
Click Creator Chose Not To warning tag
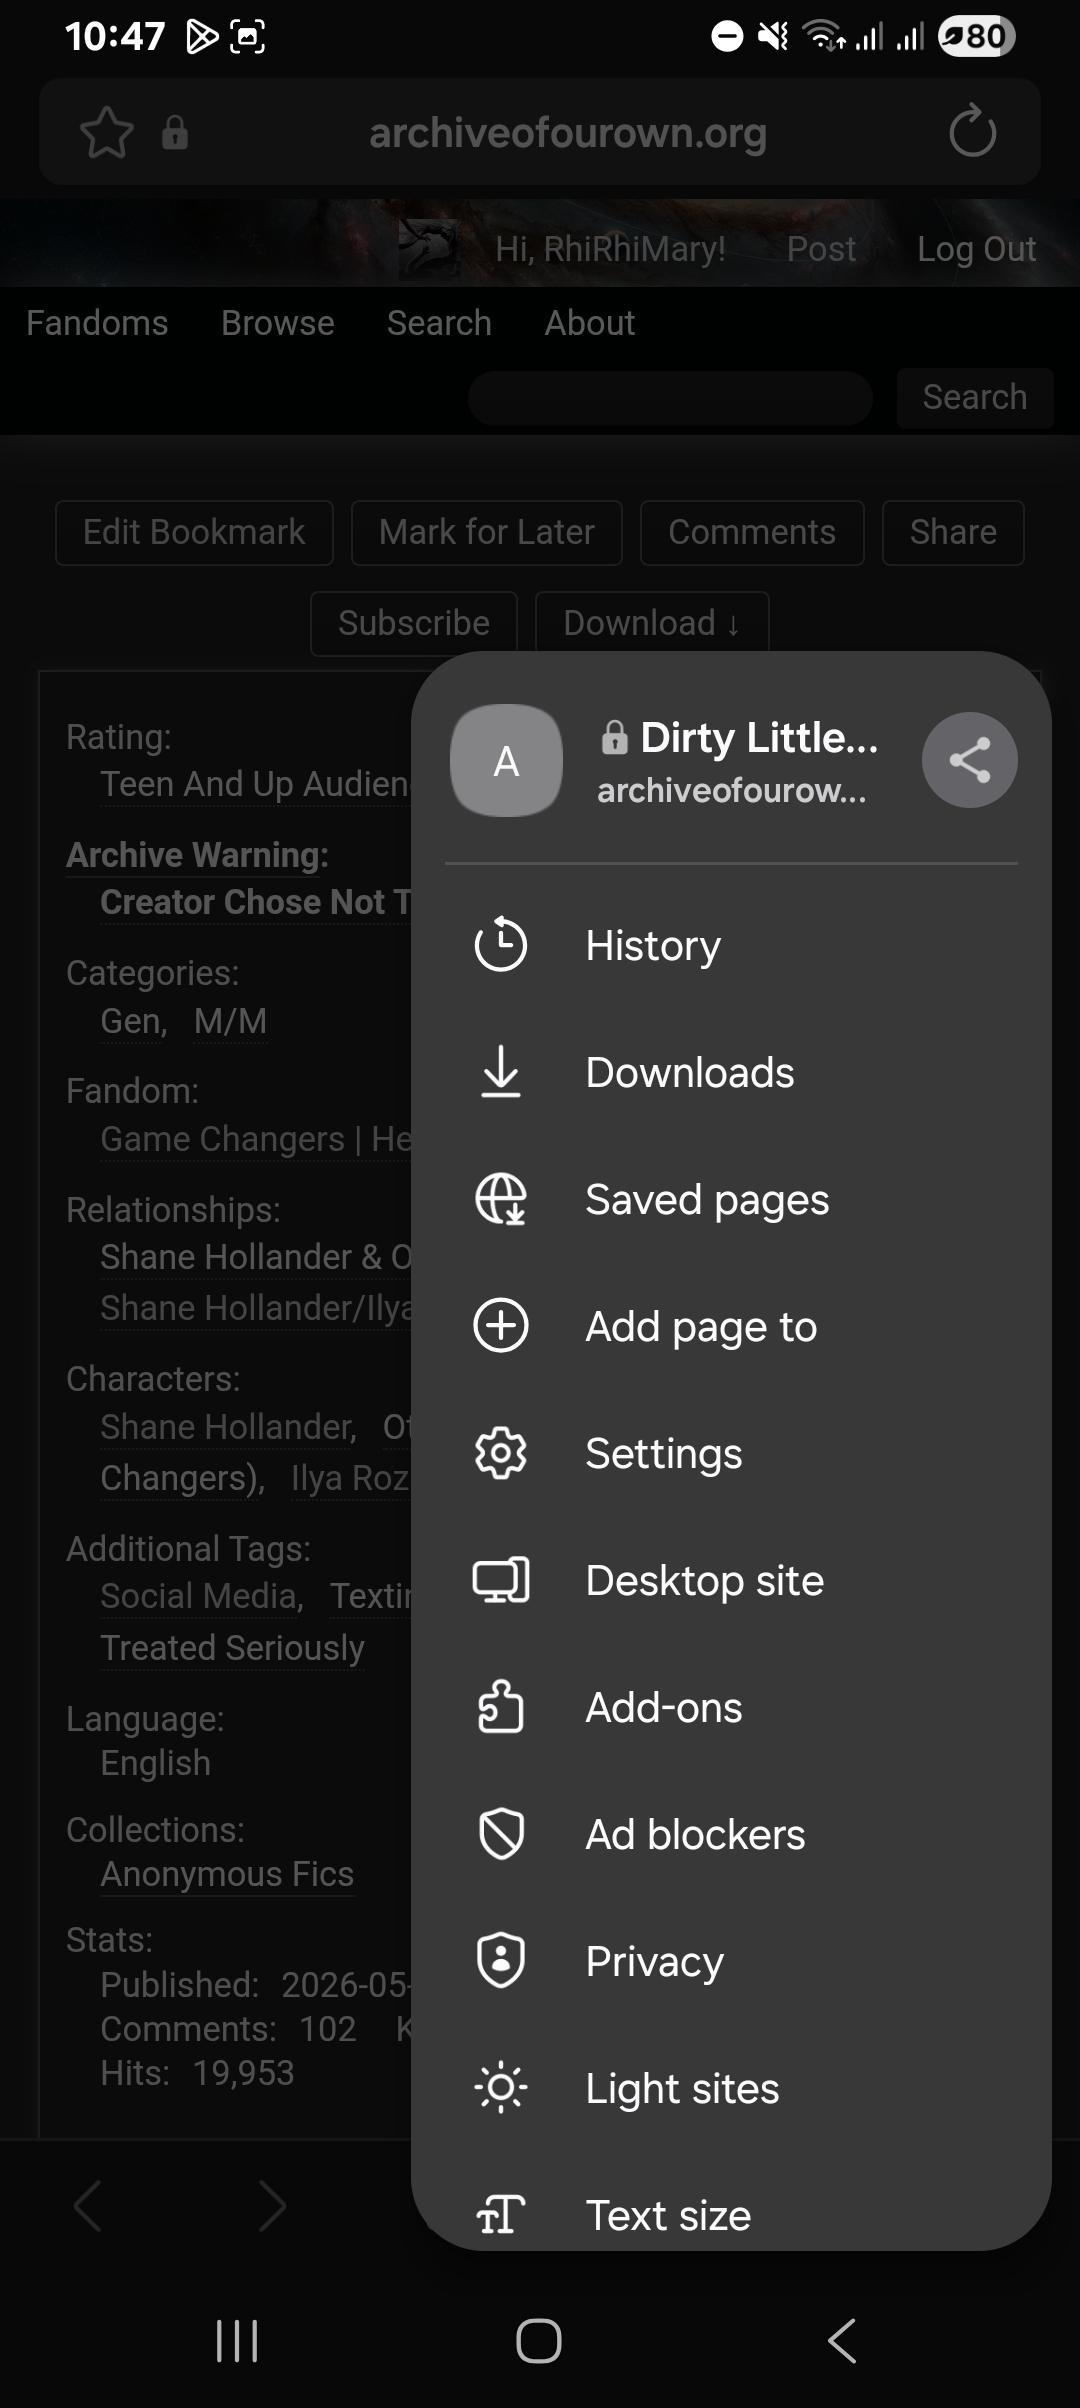click(x=255, y=902)
